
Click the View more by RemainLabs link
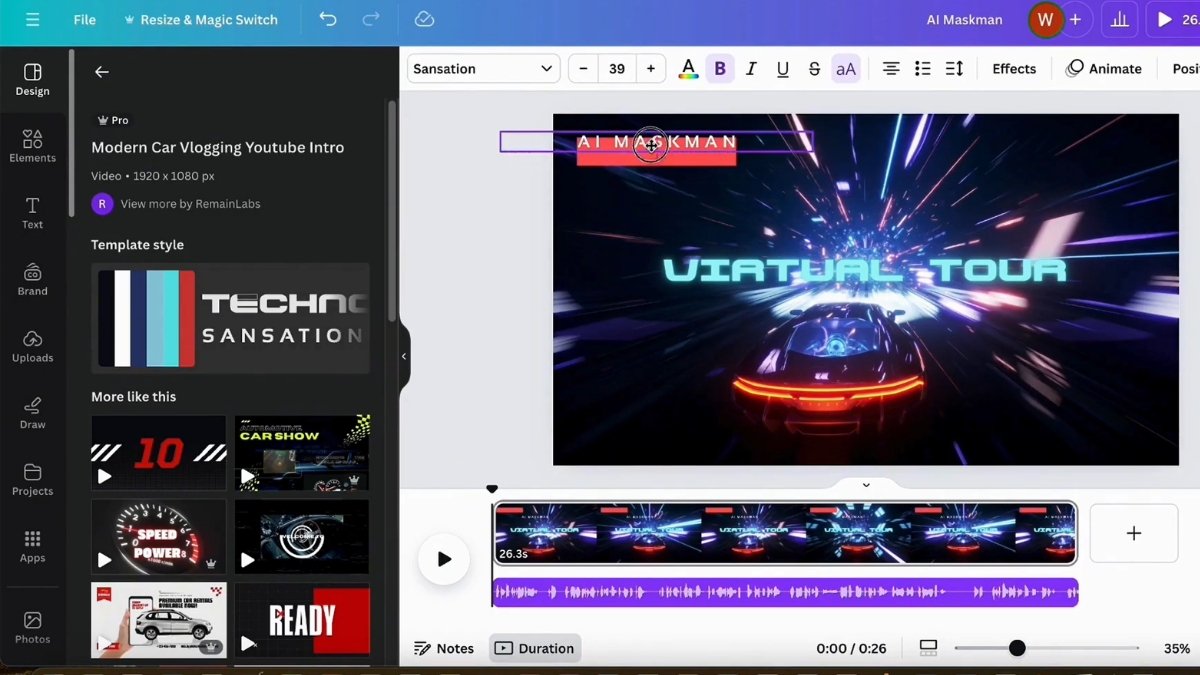[190, 203]
